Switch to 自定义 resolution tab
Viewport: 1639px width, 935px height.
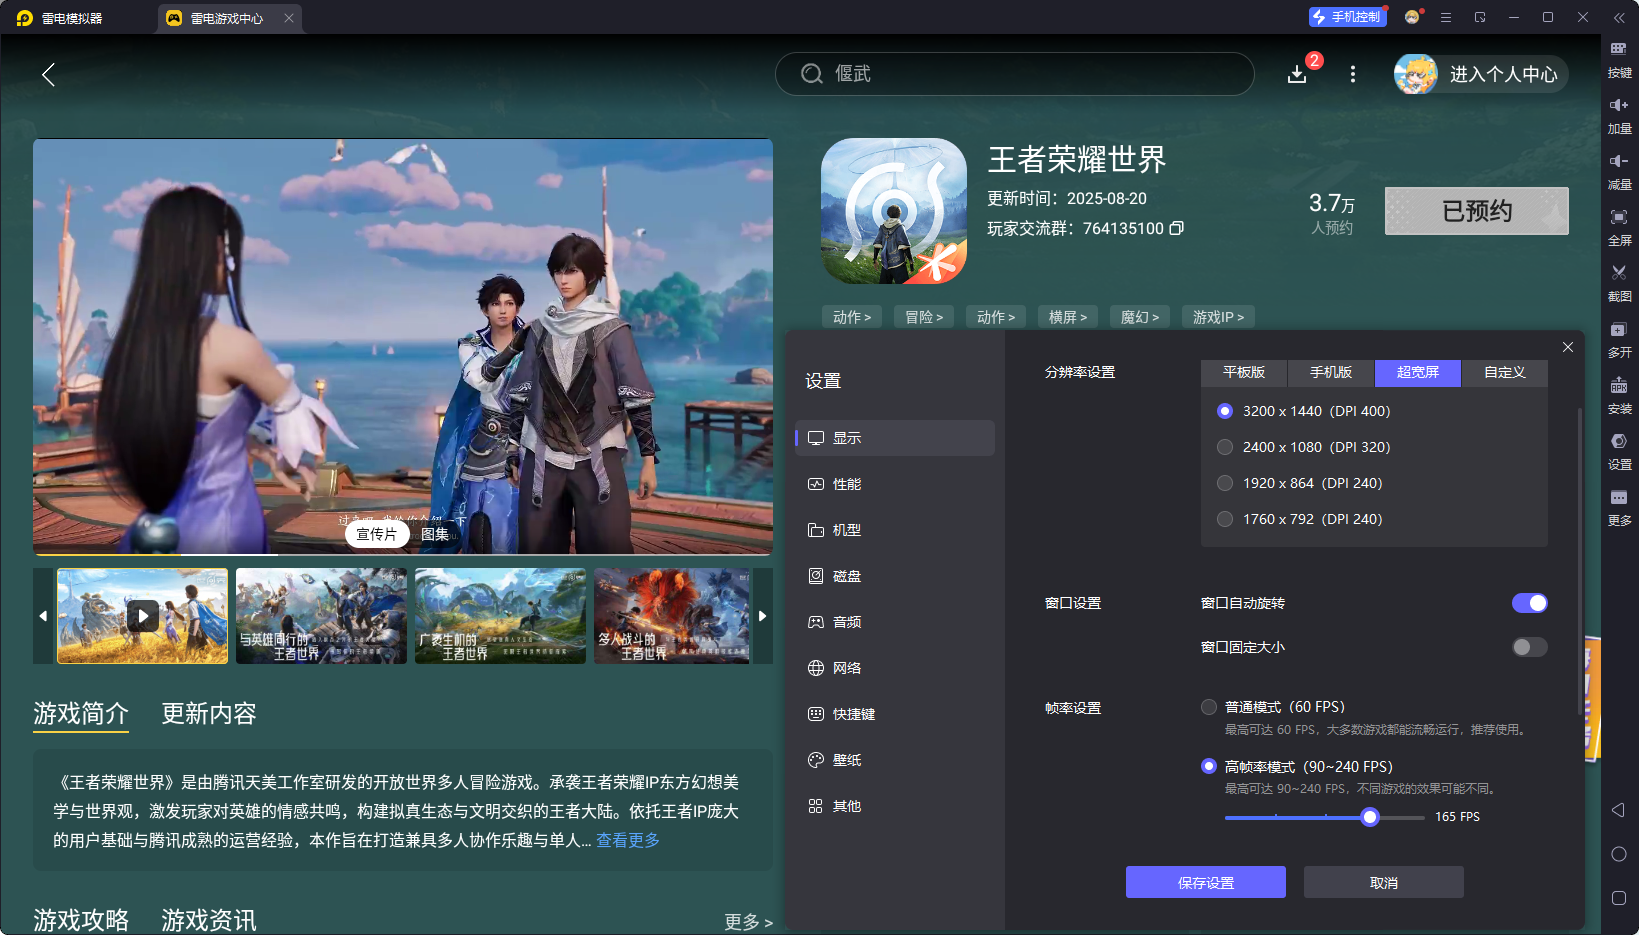(x=1505, y=373)
